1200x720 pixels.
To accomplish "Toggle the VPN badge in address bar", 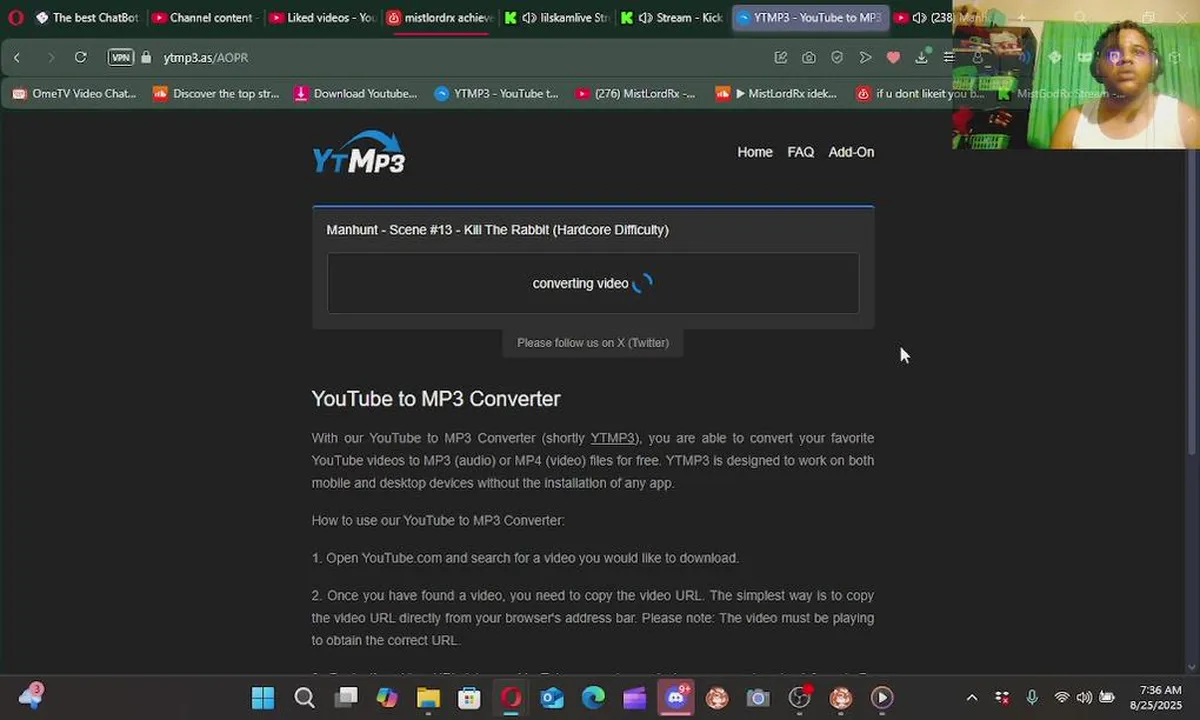I will click(x=121, y=58).
